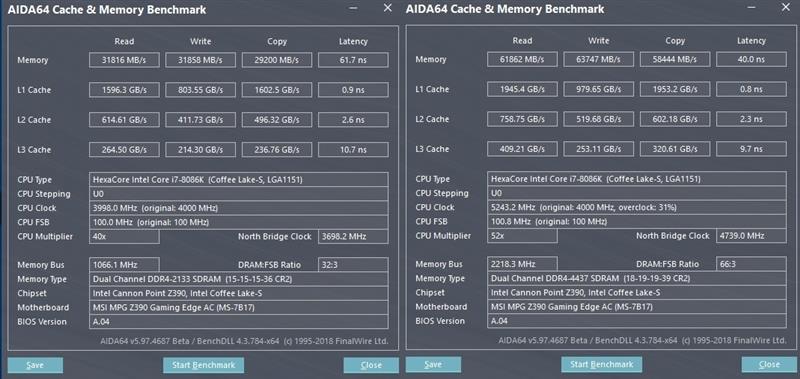
Task: Click Close button in left AIDA64 window
Action: point(371,365)
